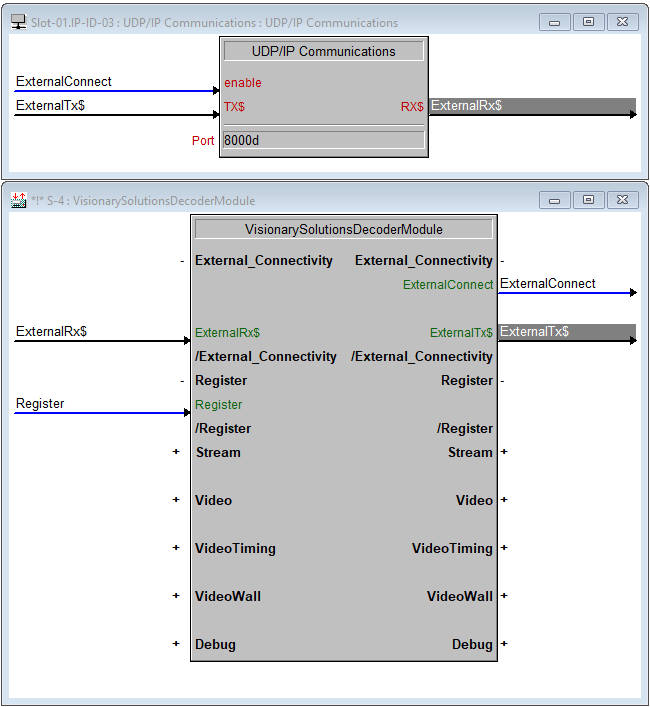Click the UDP/IP Communications symbol header

pos(323,51)
